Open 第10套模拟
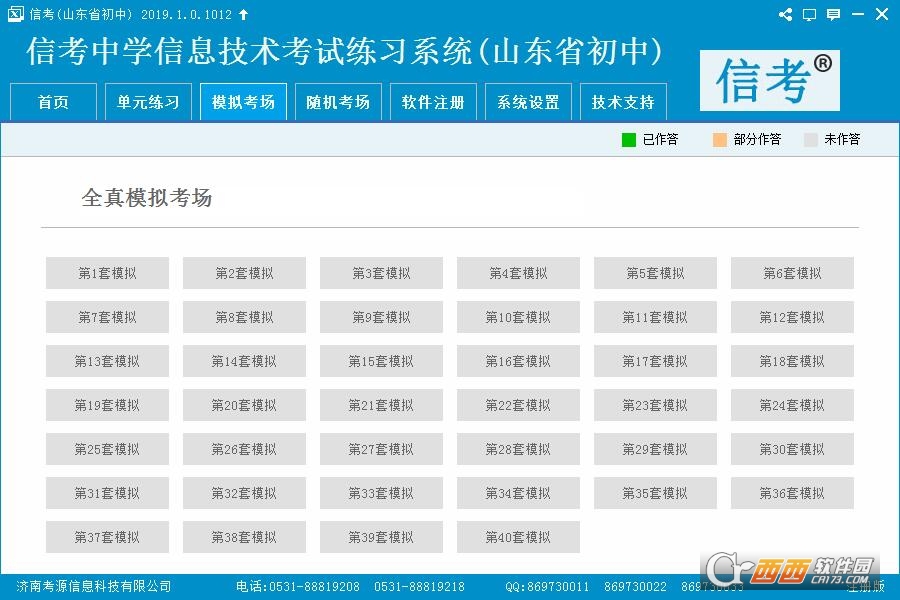The width and height of the screenshot is (900, 600). (518, 317)
